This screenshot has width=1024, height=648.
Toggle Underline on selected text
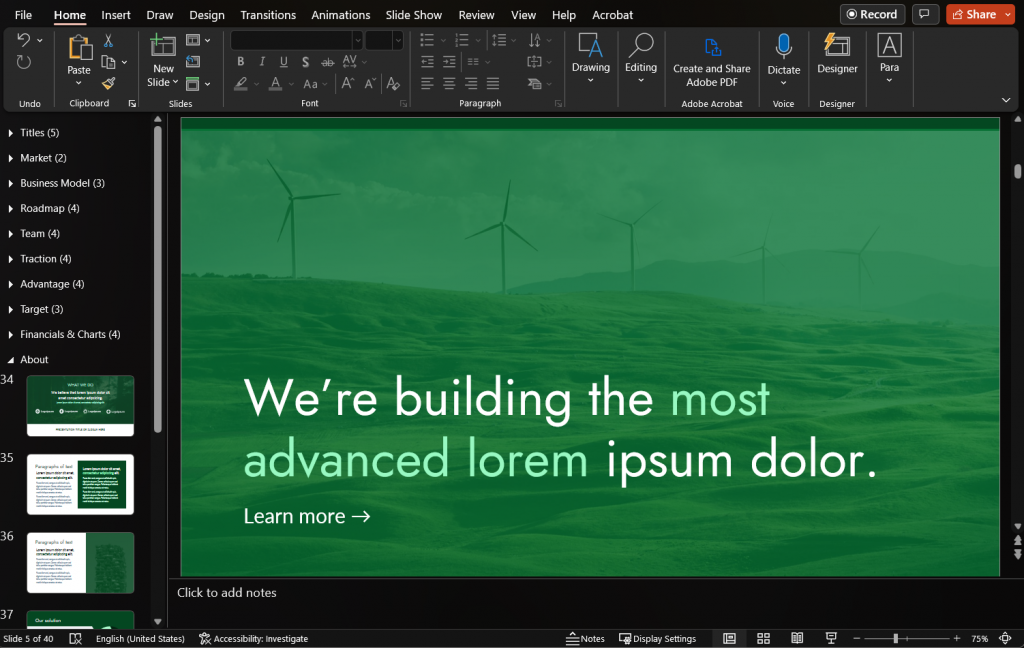click(284, 61)
